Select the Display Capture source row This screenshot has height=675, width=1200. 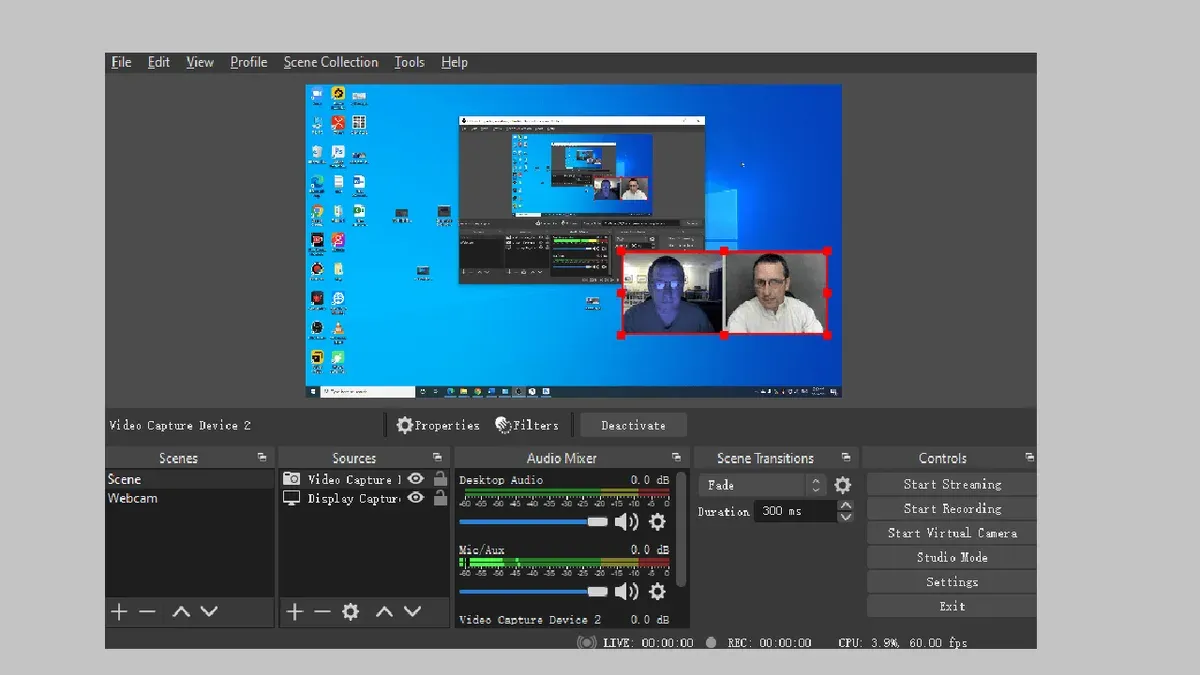pyautogui.click(x=365, y=498)
